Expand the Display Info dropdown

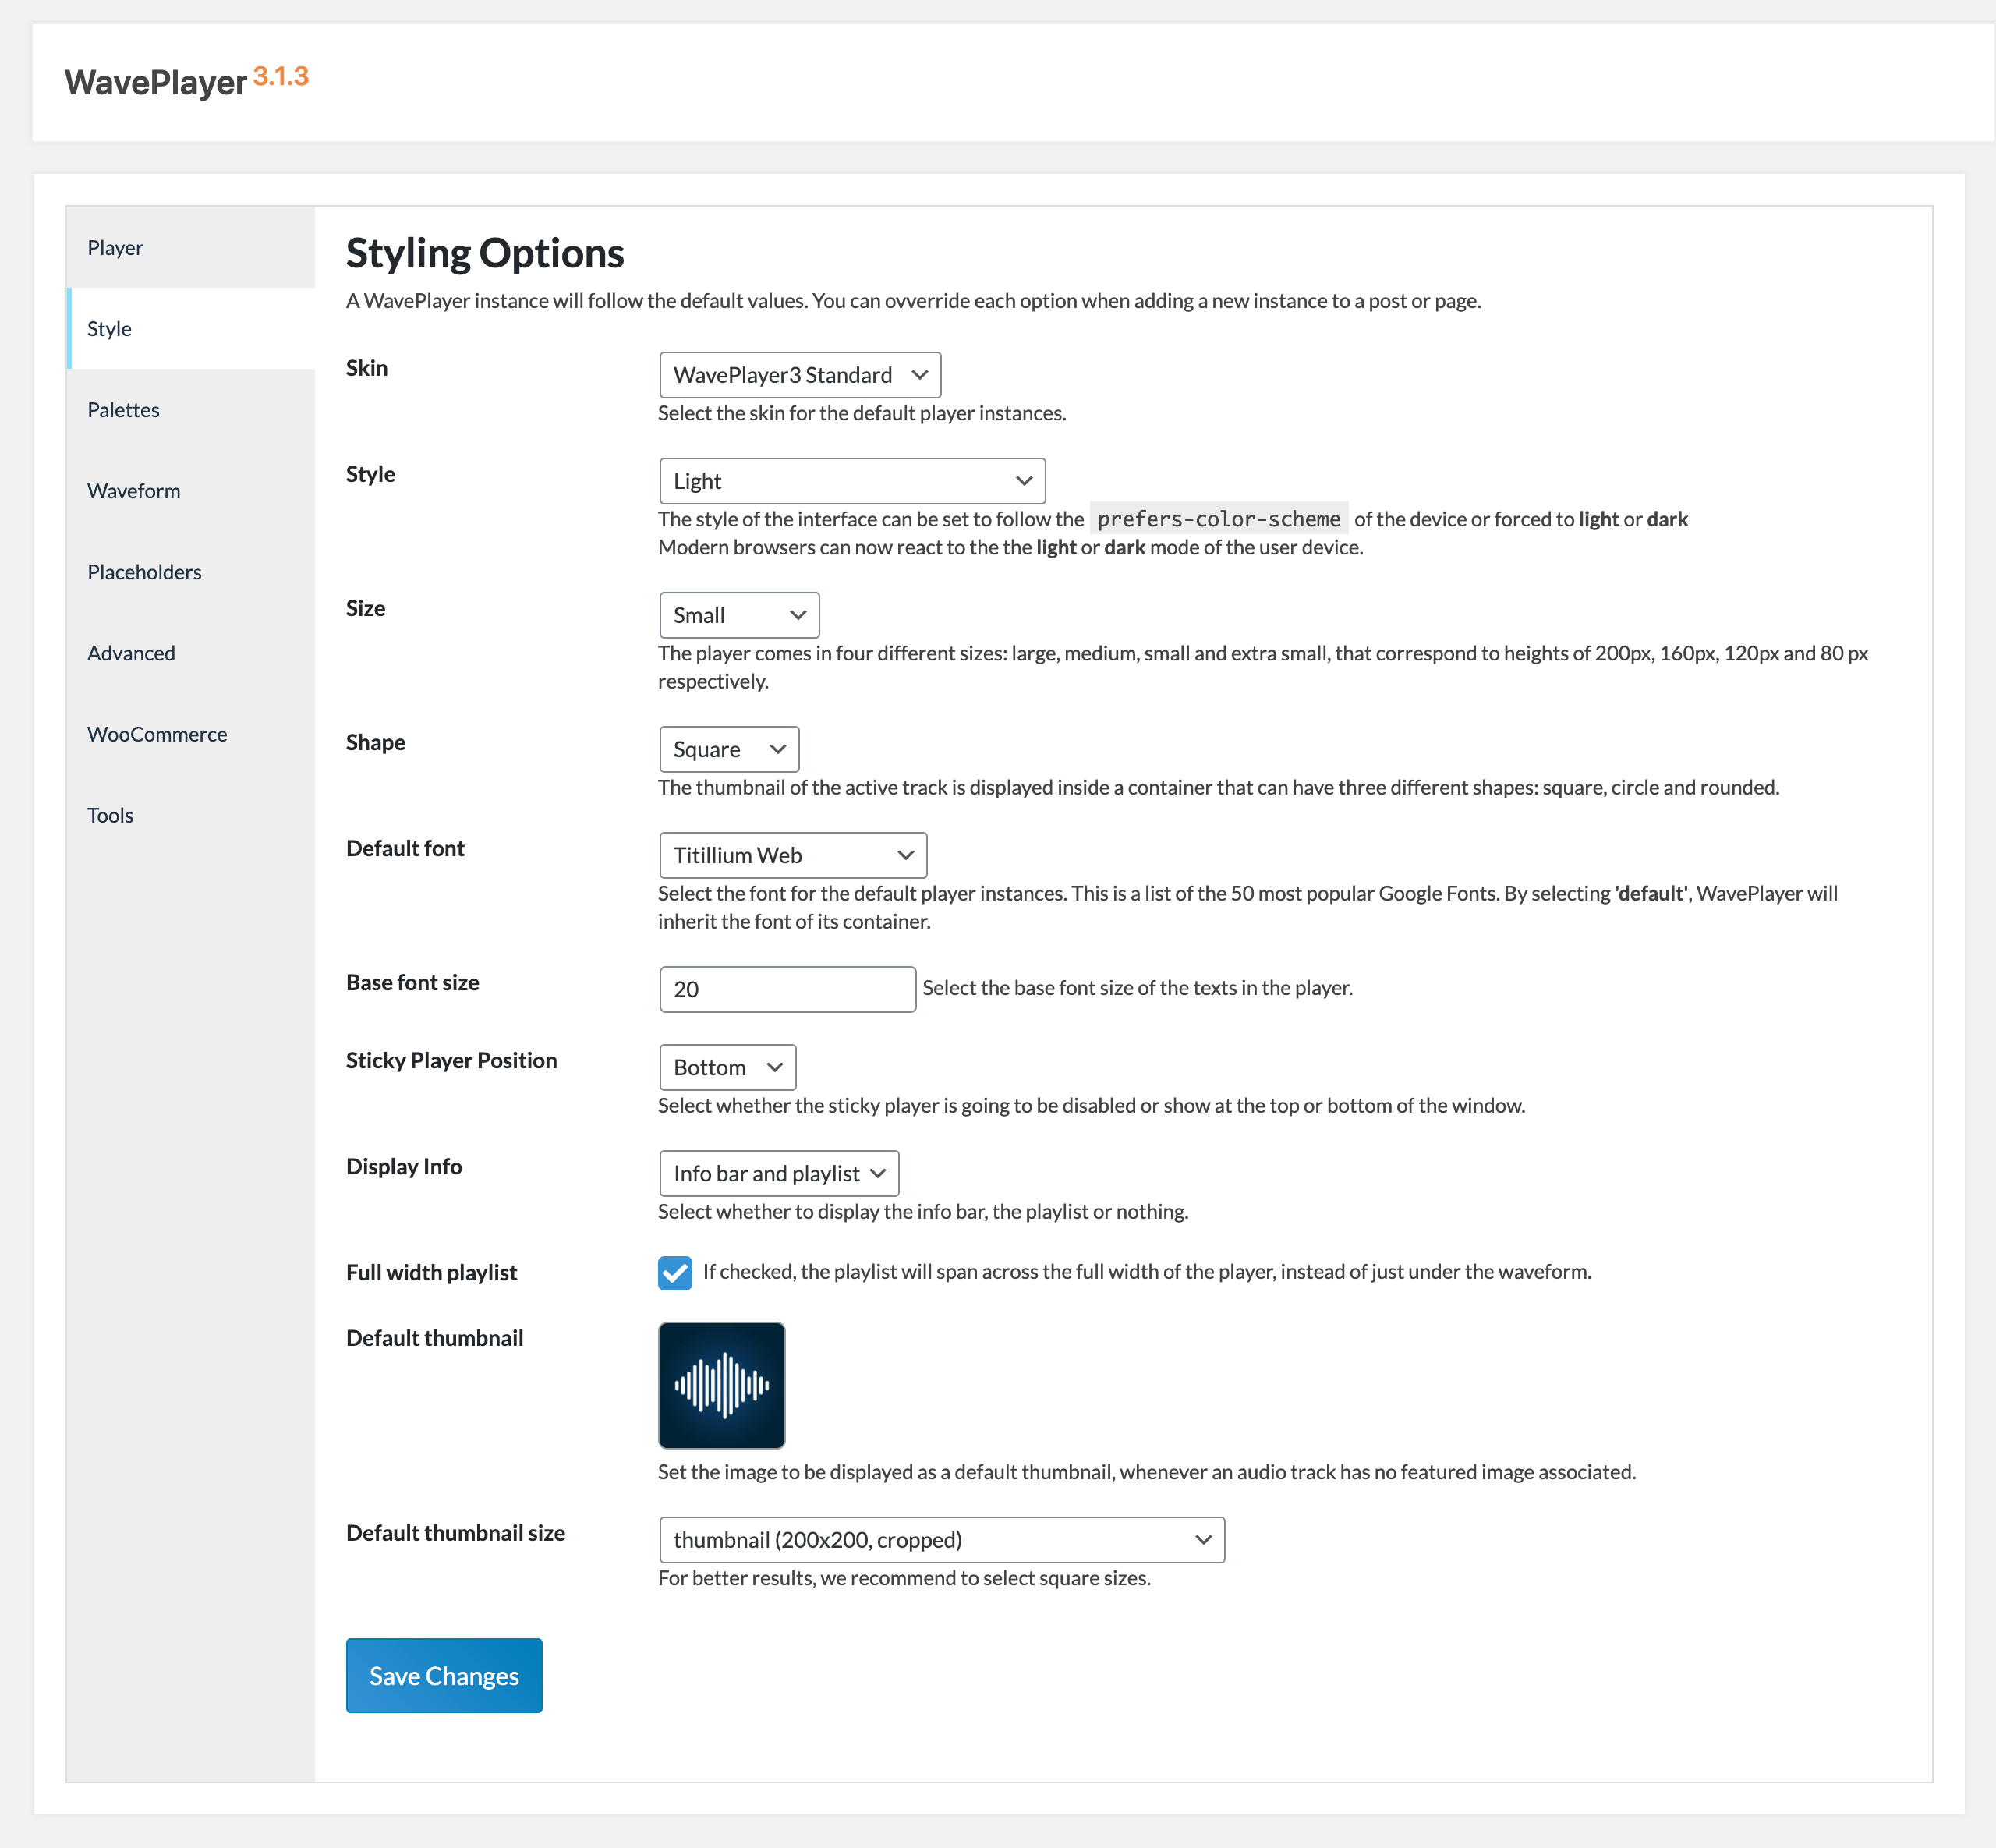[x=779, y=1173]
